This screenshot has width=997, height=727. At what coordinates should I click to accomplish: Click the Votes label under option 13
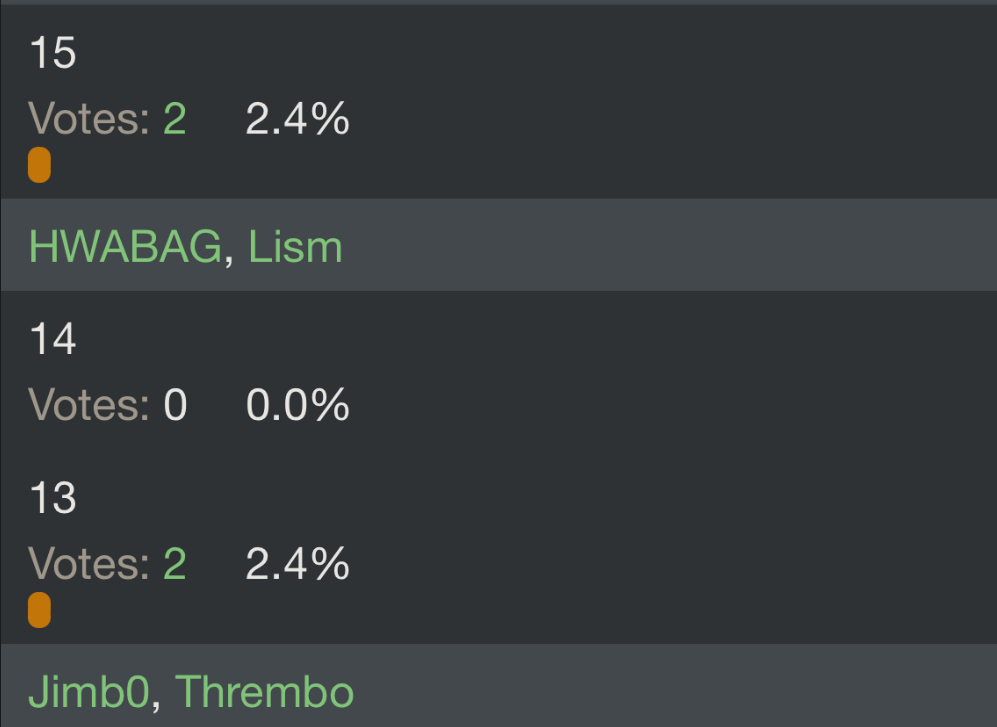click(x=89, y=564)
